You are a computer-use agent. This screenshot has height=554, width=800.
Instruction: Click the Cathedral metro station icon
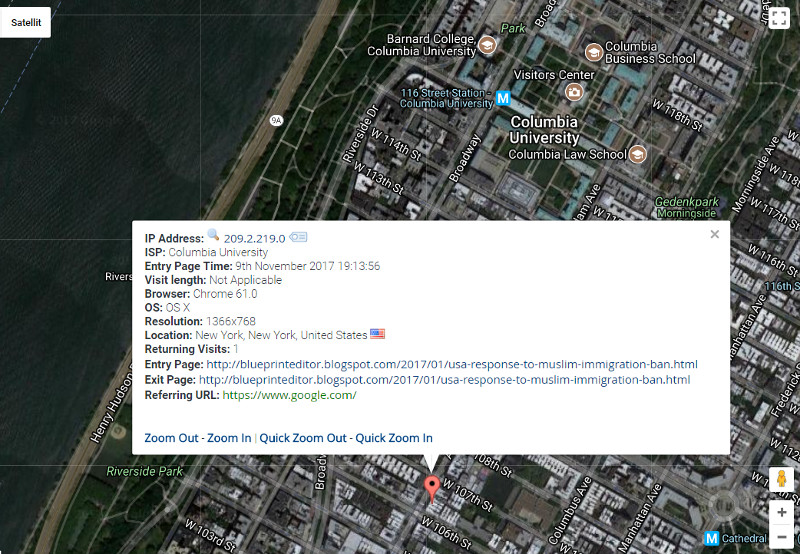pos(711,538)
